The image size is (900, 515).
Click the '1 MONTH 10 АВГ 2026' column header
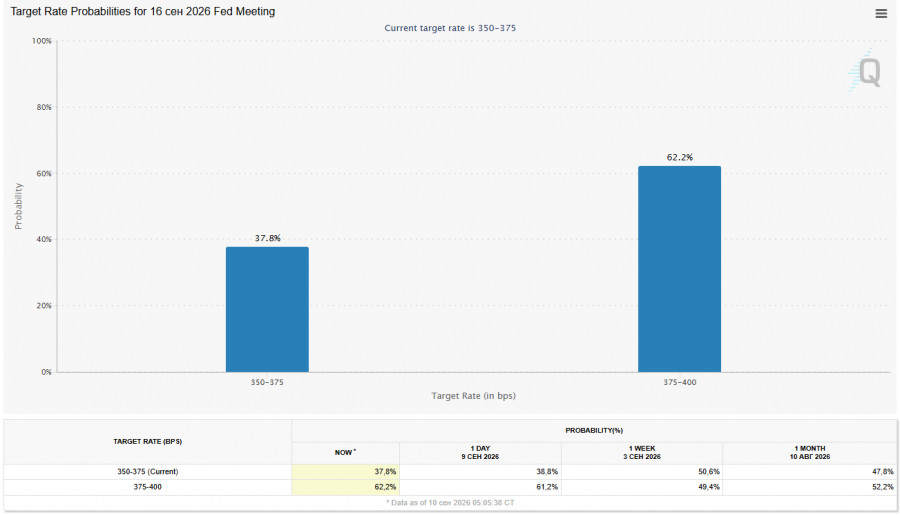pos(809,452)
